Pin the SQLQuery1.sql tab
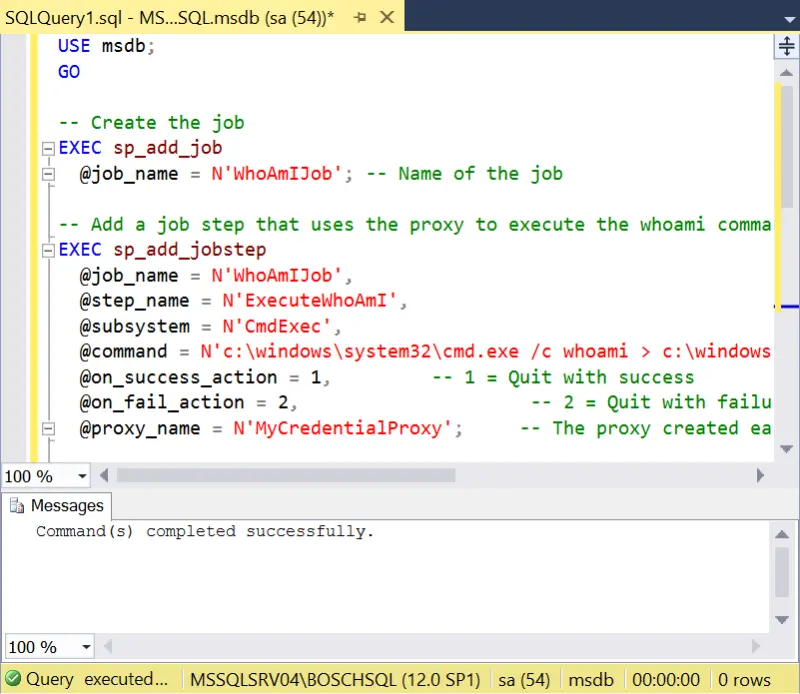 click(x=360, y=18)
